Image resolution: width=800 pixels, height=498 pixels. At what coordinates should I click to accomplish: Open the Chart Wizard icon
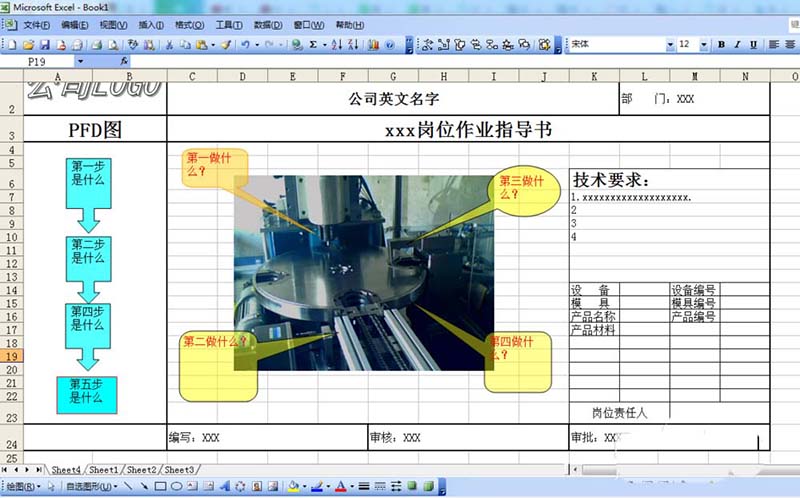[x=374, y=45]
